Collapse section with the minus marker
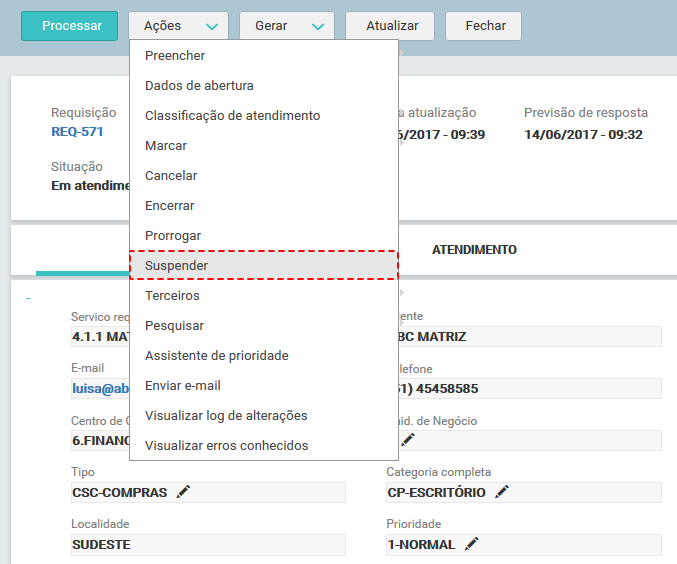Viewport: 677px width, 564px height. pos(28,299)
